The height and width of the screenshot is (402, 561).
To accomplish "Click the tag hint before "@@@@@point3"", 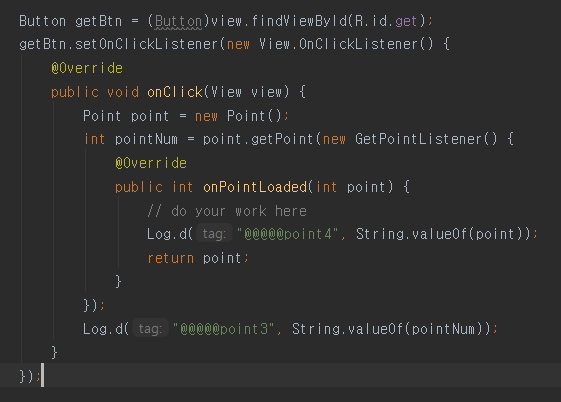I will [x=150, y=329].
